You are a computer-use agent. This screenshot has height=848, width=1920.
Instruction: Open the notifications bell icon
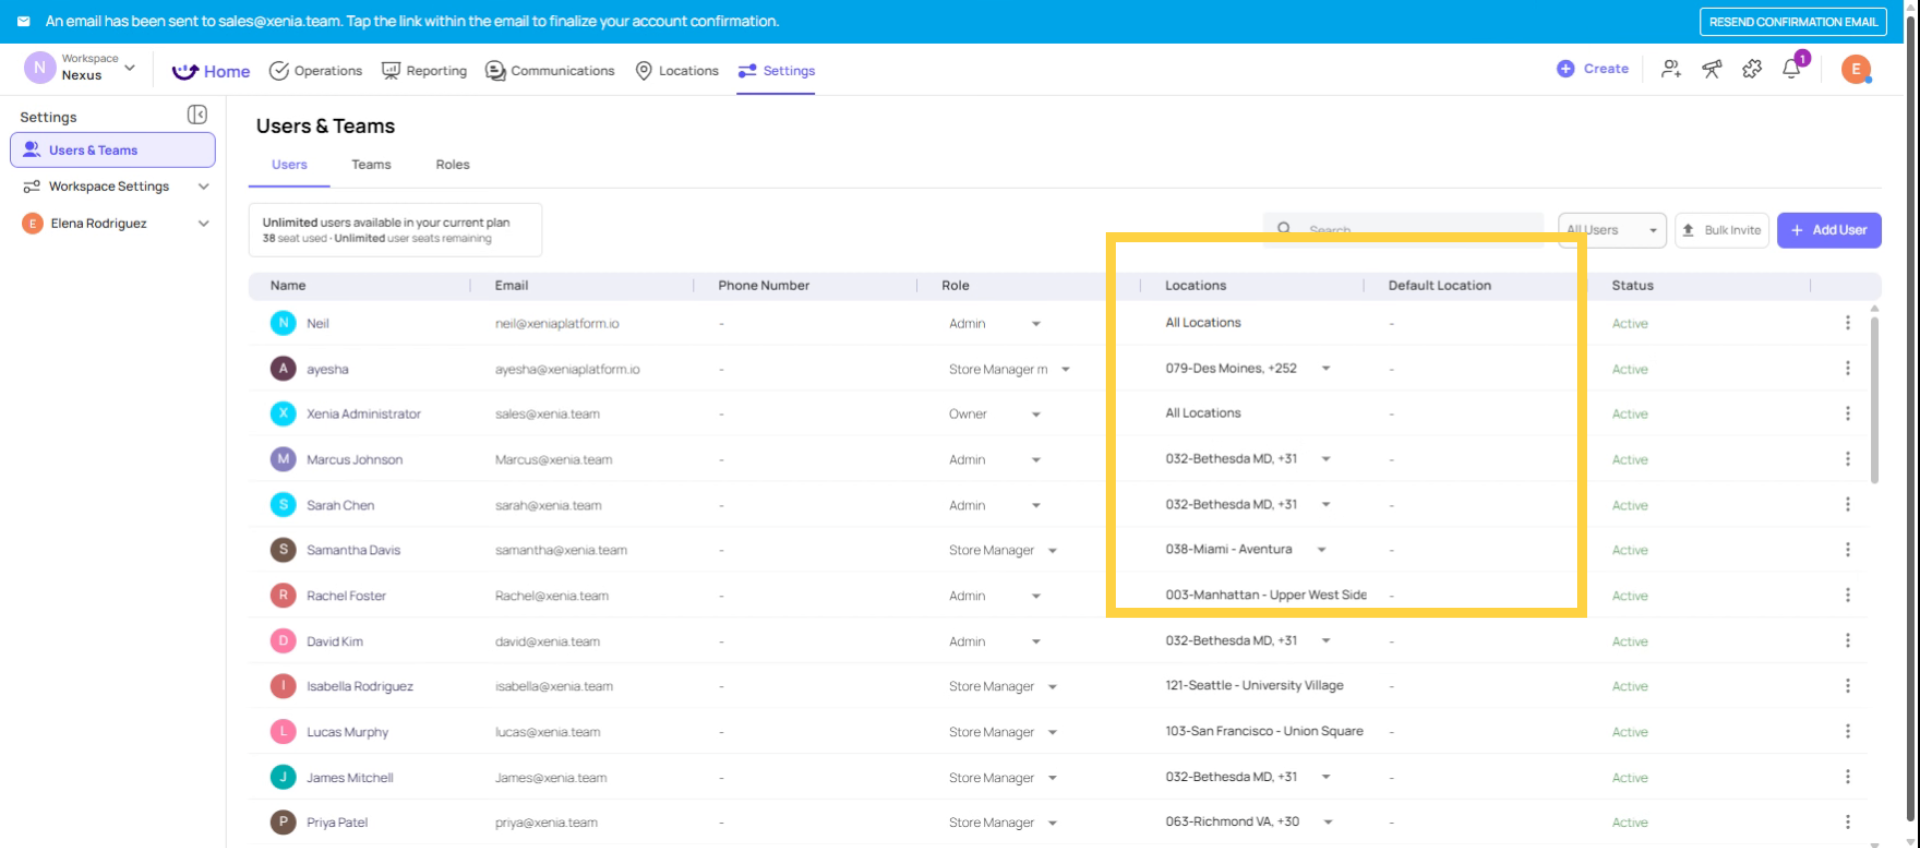coord(1791,69)
